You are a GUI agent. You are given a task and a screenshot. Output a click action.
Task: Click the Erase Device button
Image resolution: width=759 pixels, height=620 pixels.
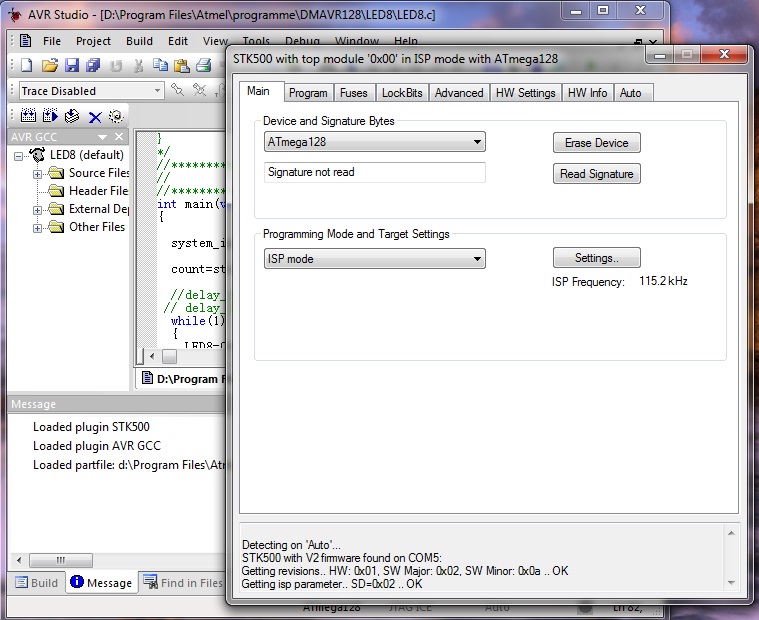[x=596, y=143]
